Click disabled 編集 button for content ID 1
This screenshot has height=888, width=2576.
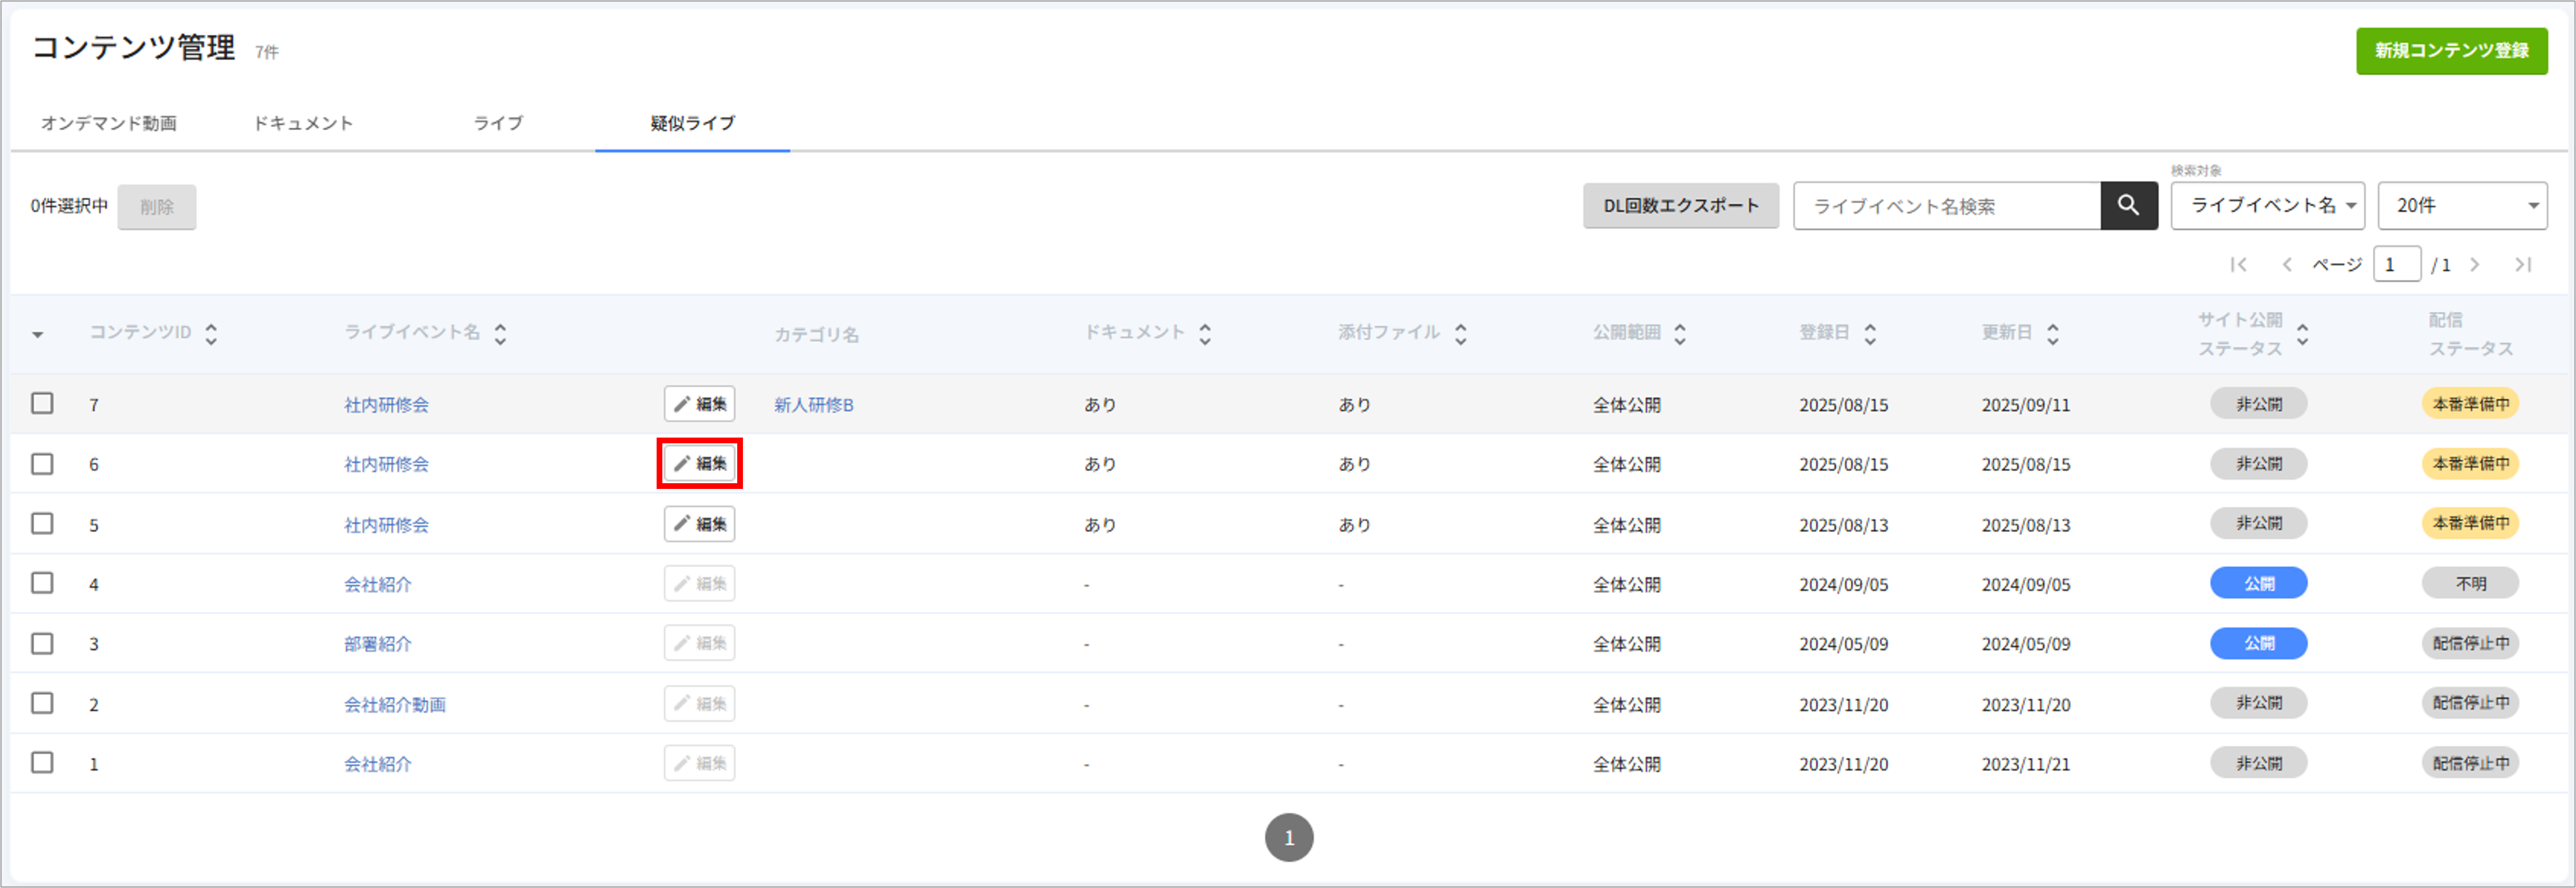tap(699, 763)
